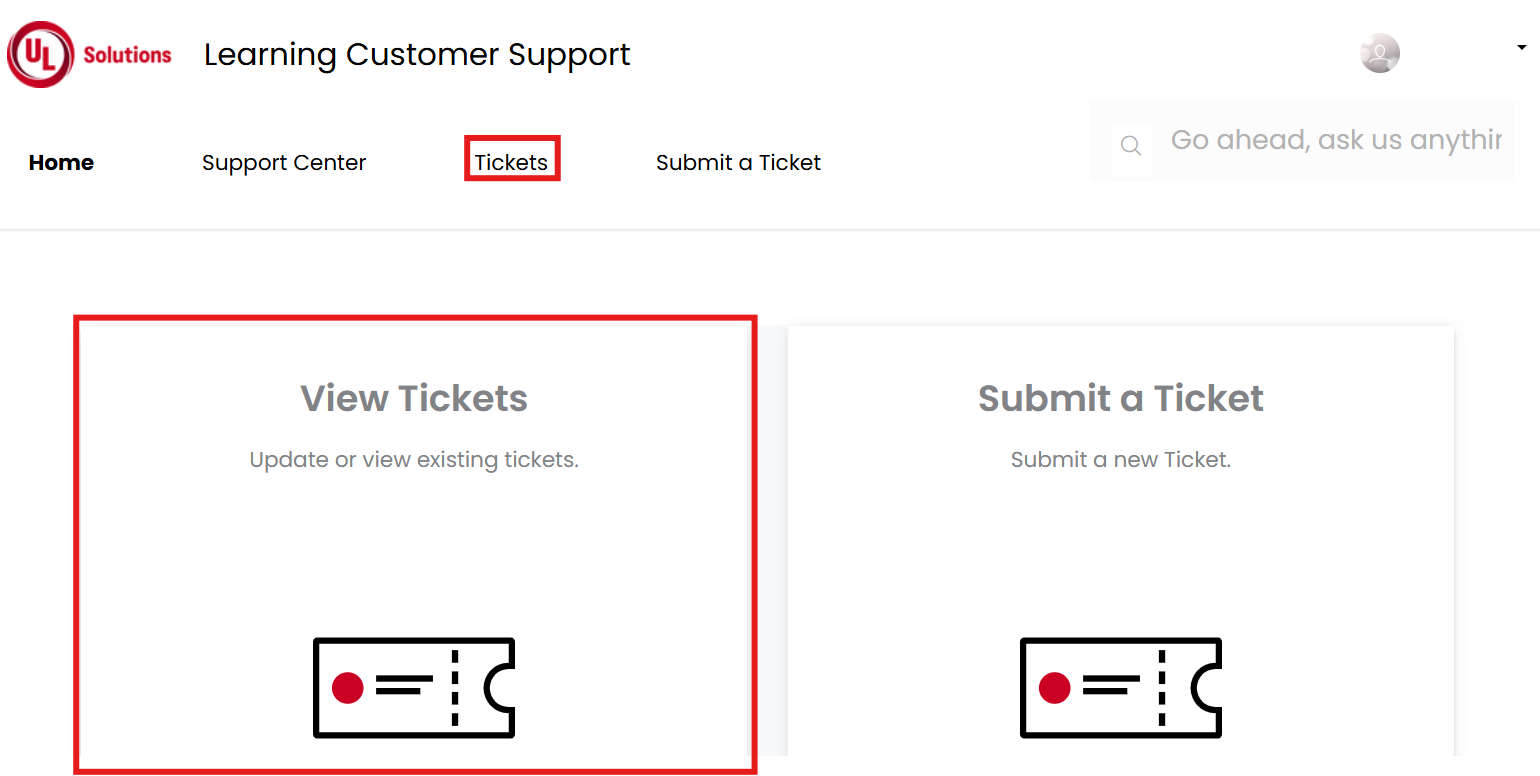This screenshot has width=1540, height=776.
Task: Click the Submit a Ticket card heading
Action: (1121, 398)
